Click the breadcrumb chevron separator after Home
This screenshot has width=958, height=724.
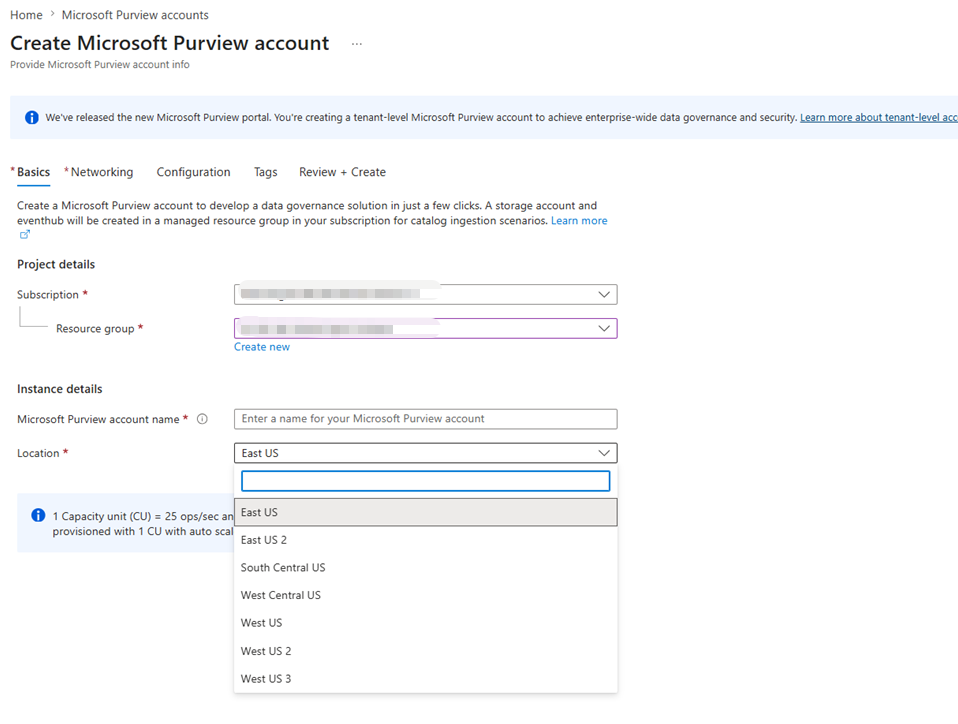[52, 15]
